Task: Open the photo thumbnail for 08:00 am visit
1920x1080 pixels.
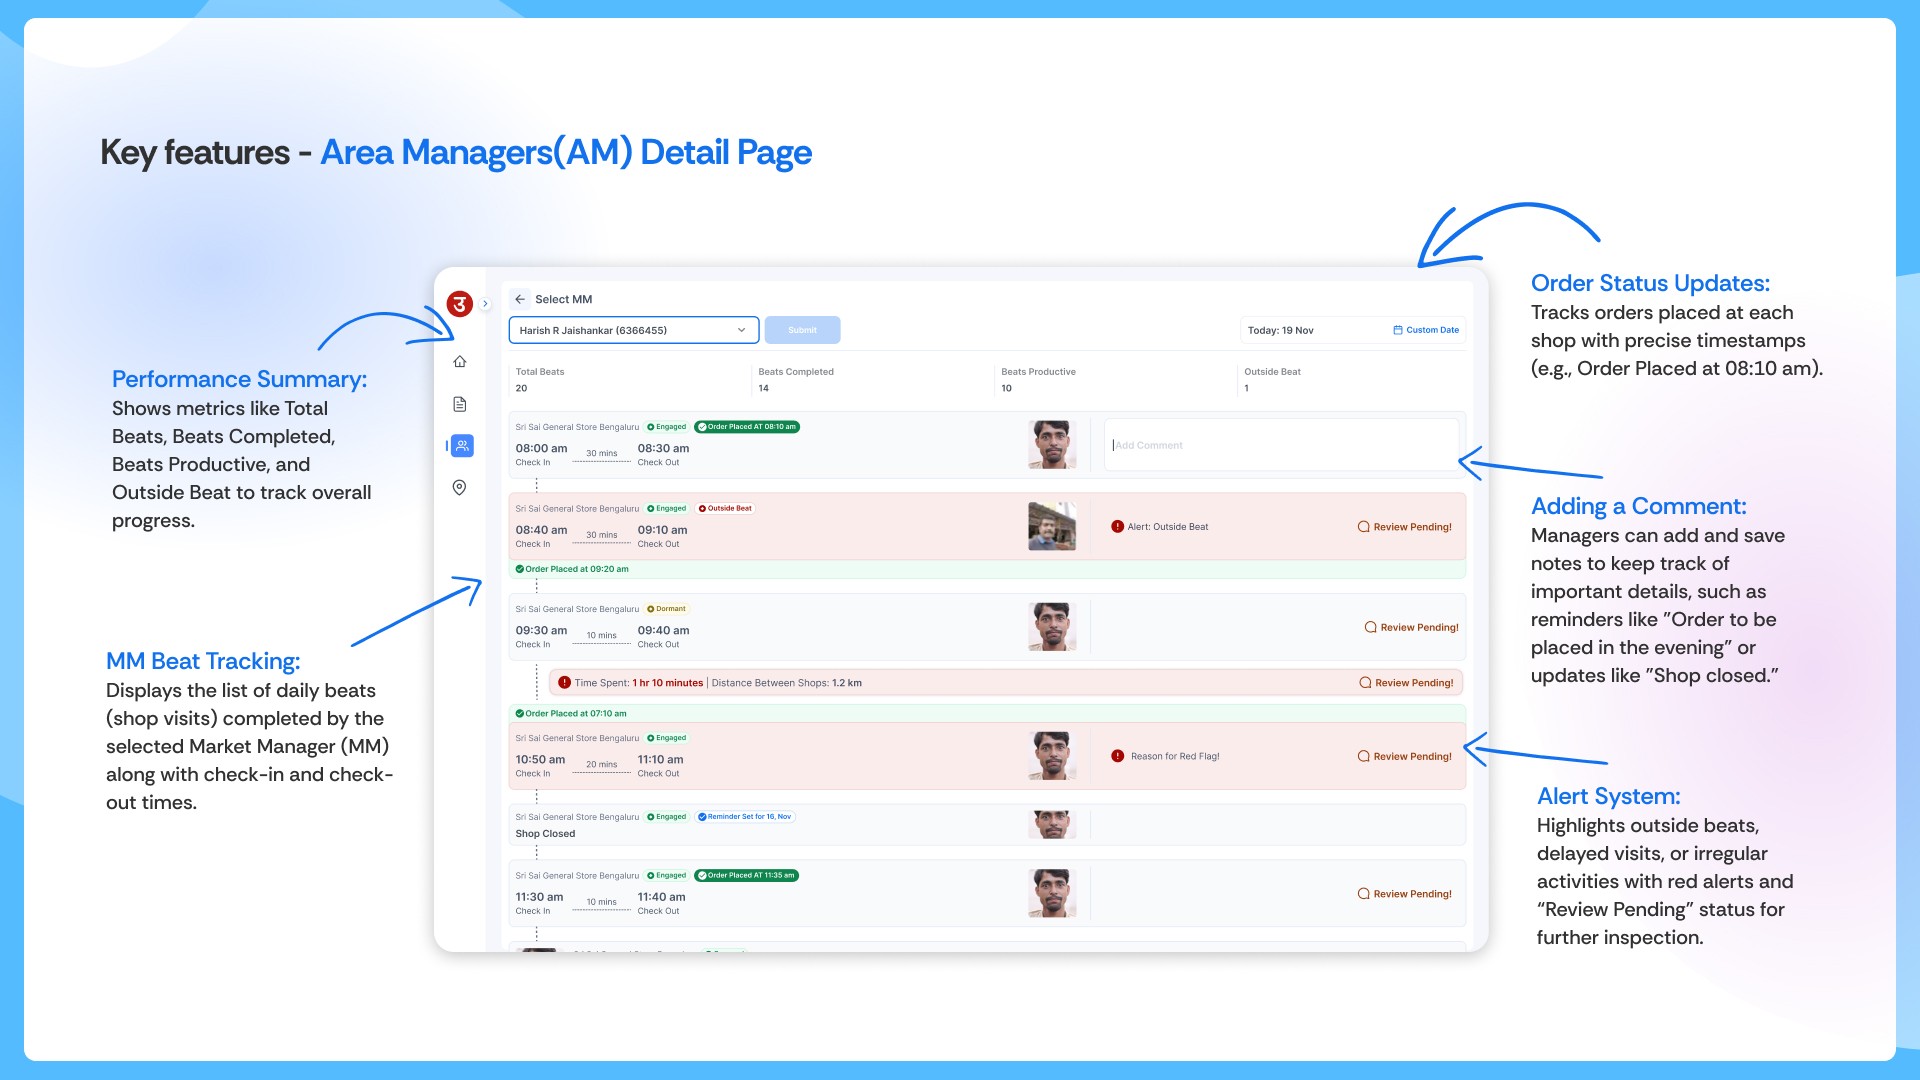Action: tap(1052, 445)
